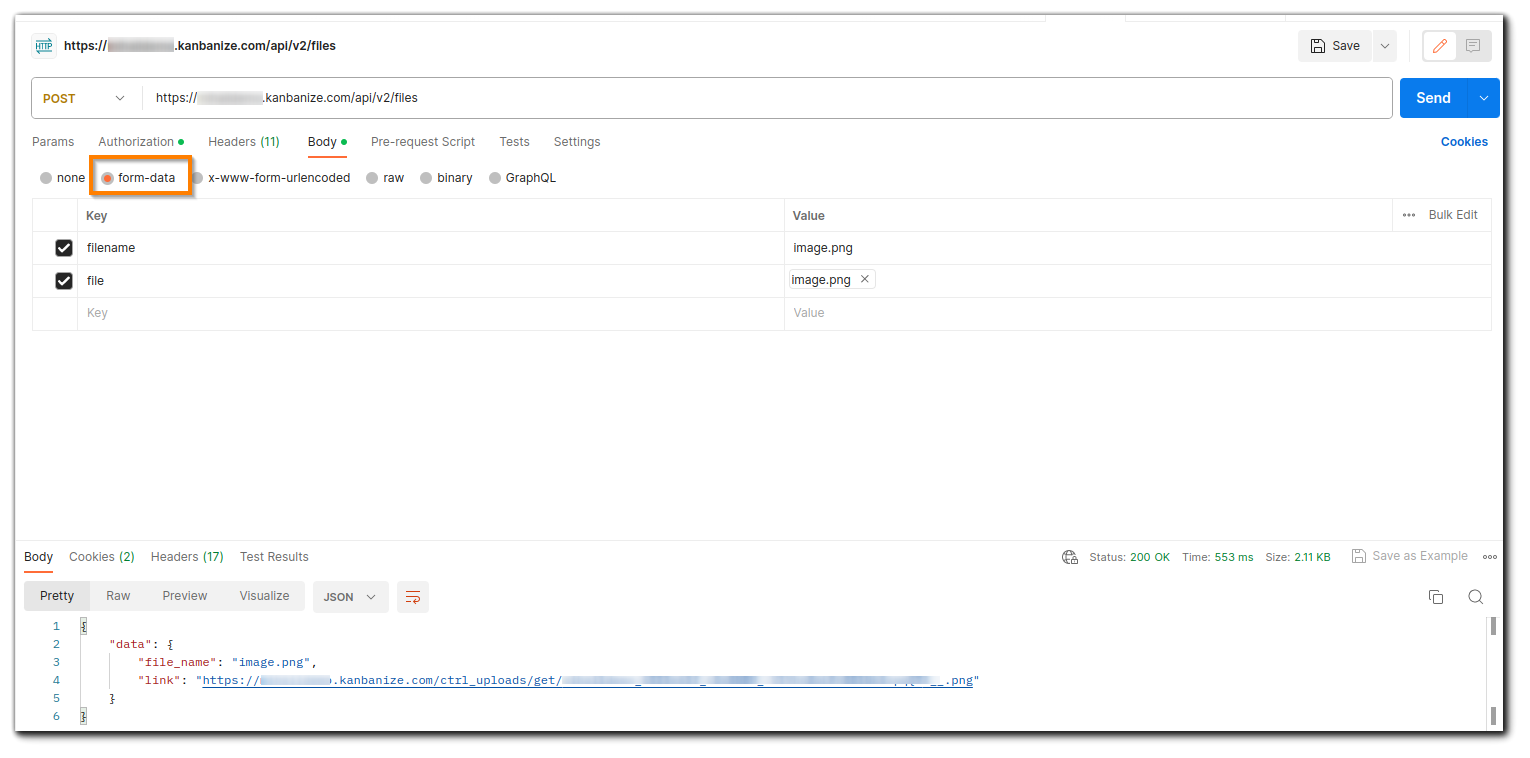
Task: Open the Test Results tab
Action: (274, 557)
